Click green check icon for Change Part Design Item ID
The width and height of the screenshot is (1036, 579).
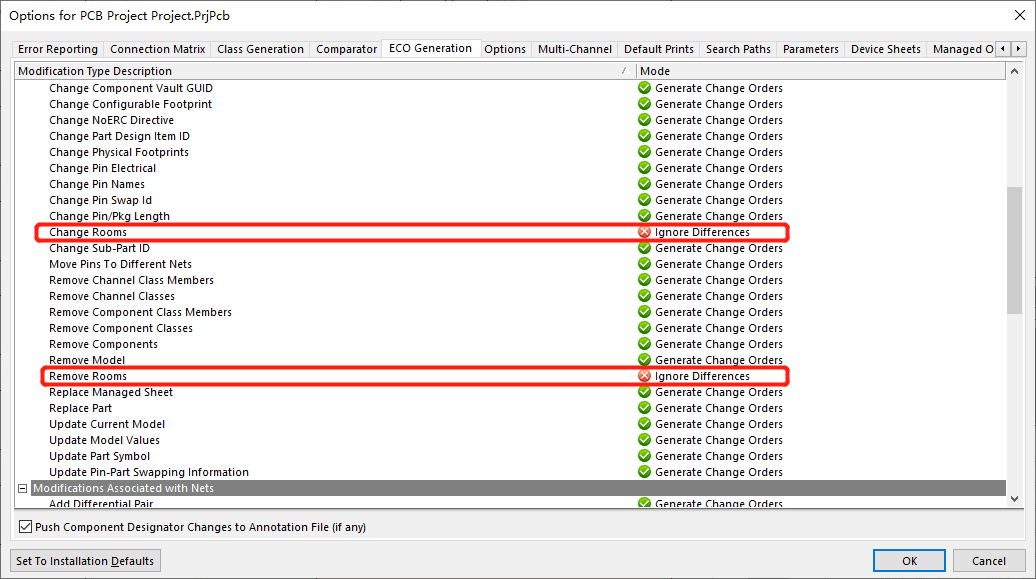tap(644, 135)
